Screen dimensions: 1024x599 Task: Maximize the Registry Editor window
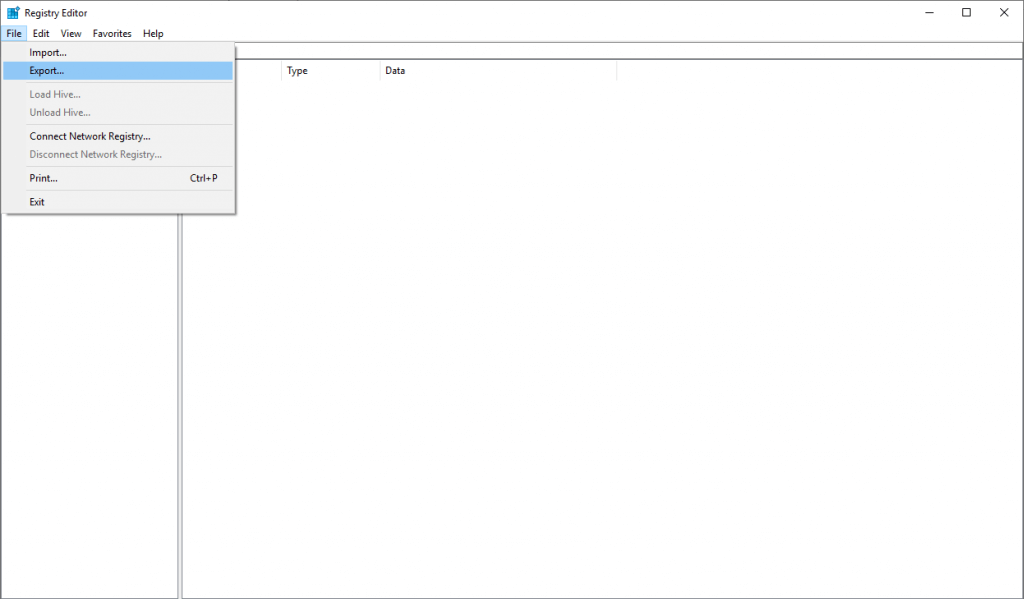point(967,12)
